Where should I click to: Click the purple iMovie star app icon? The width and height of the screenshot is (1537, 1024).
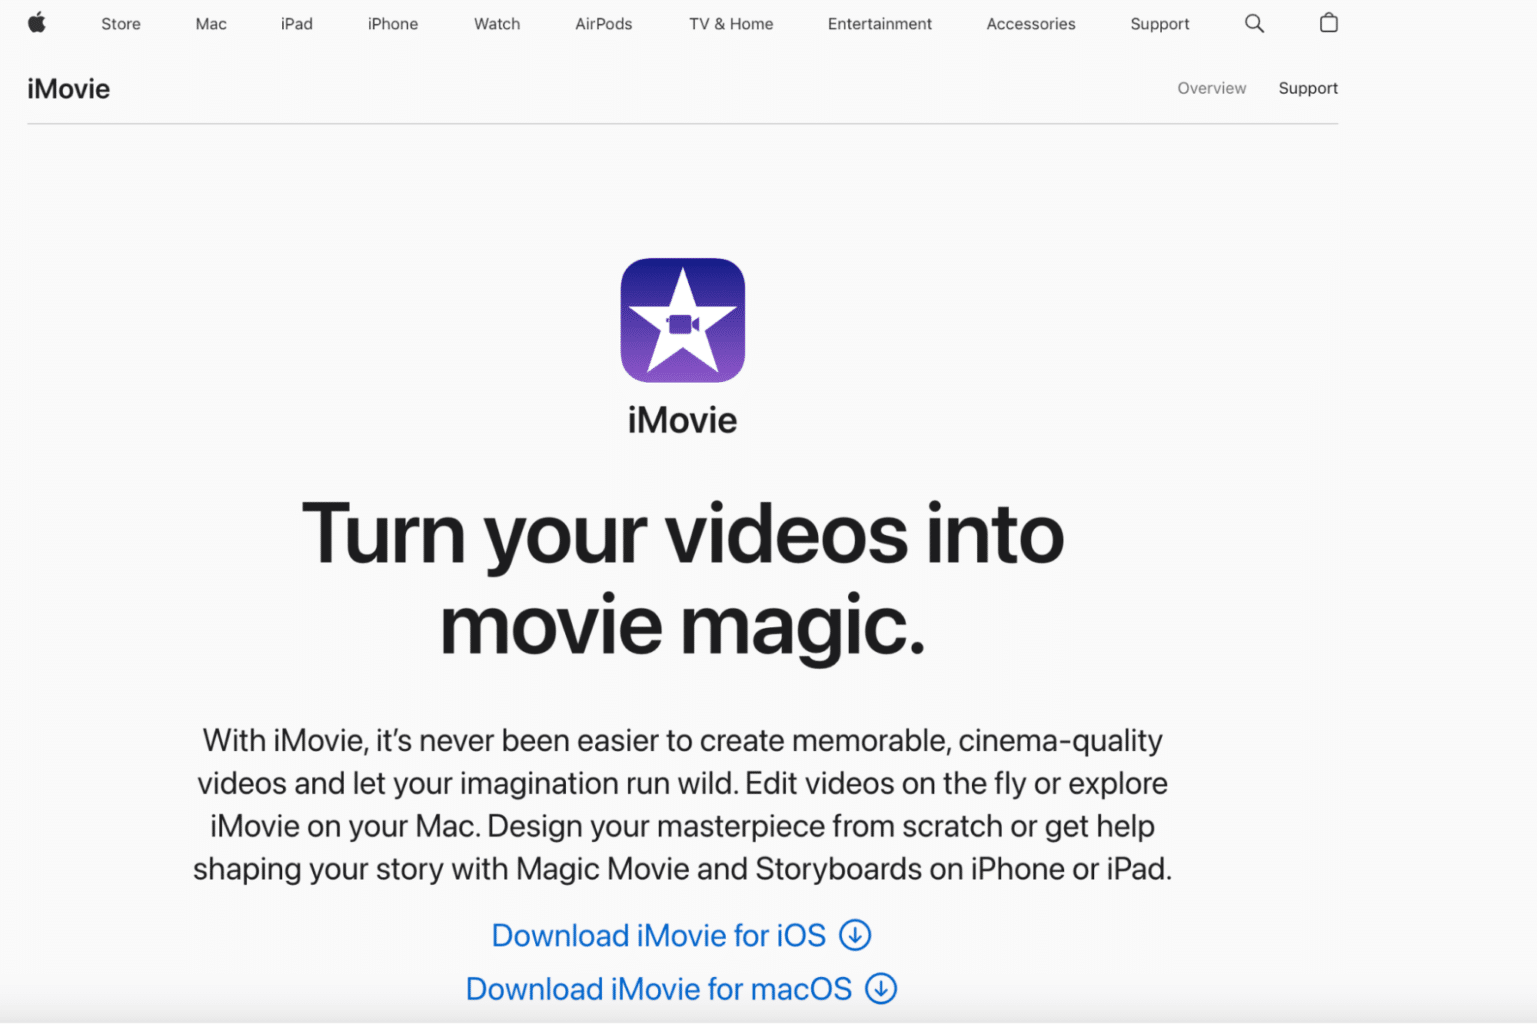click(x=683, y=320)
